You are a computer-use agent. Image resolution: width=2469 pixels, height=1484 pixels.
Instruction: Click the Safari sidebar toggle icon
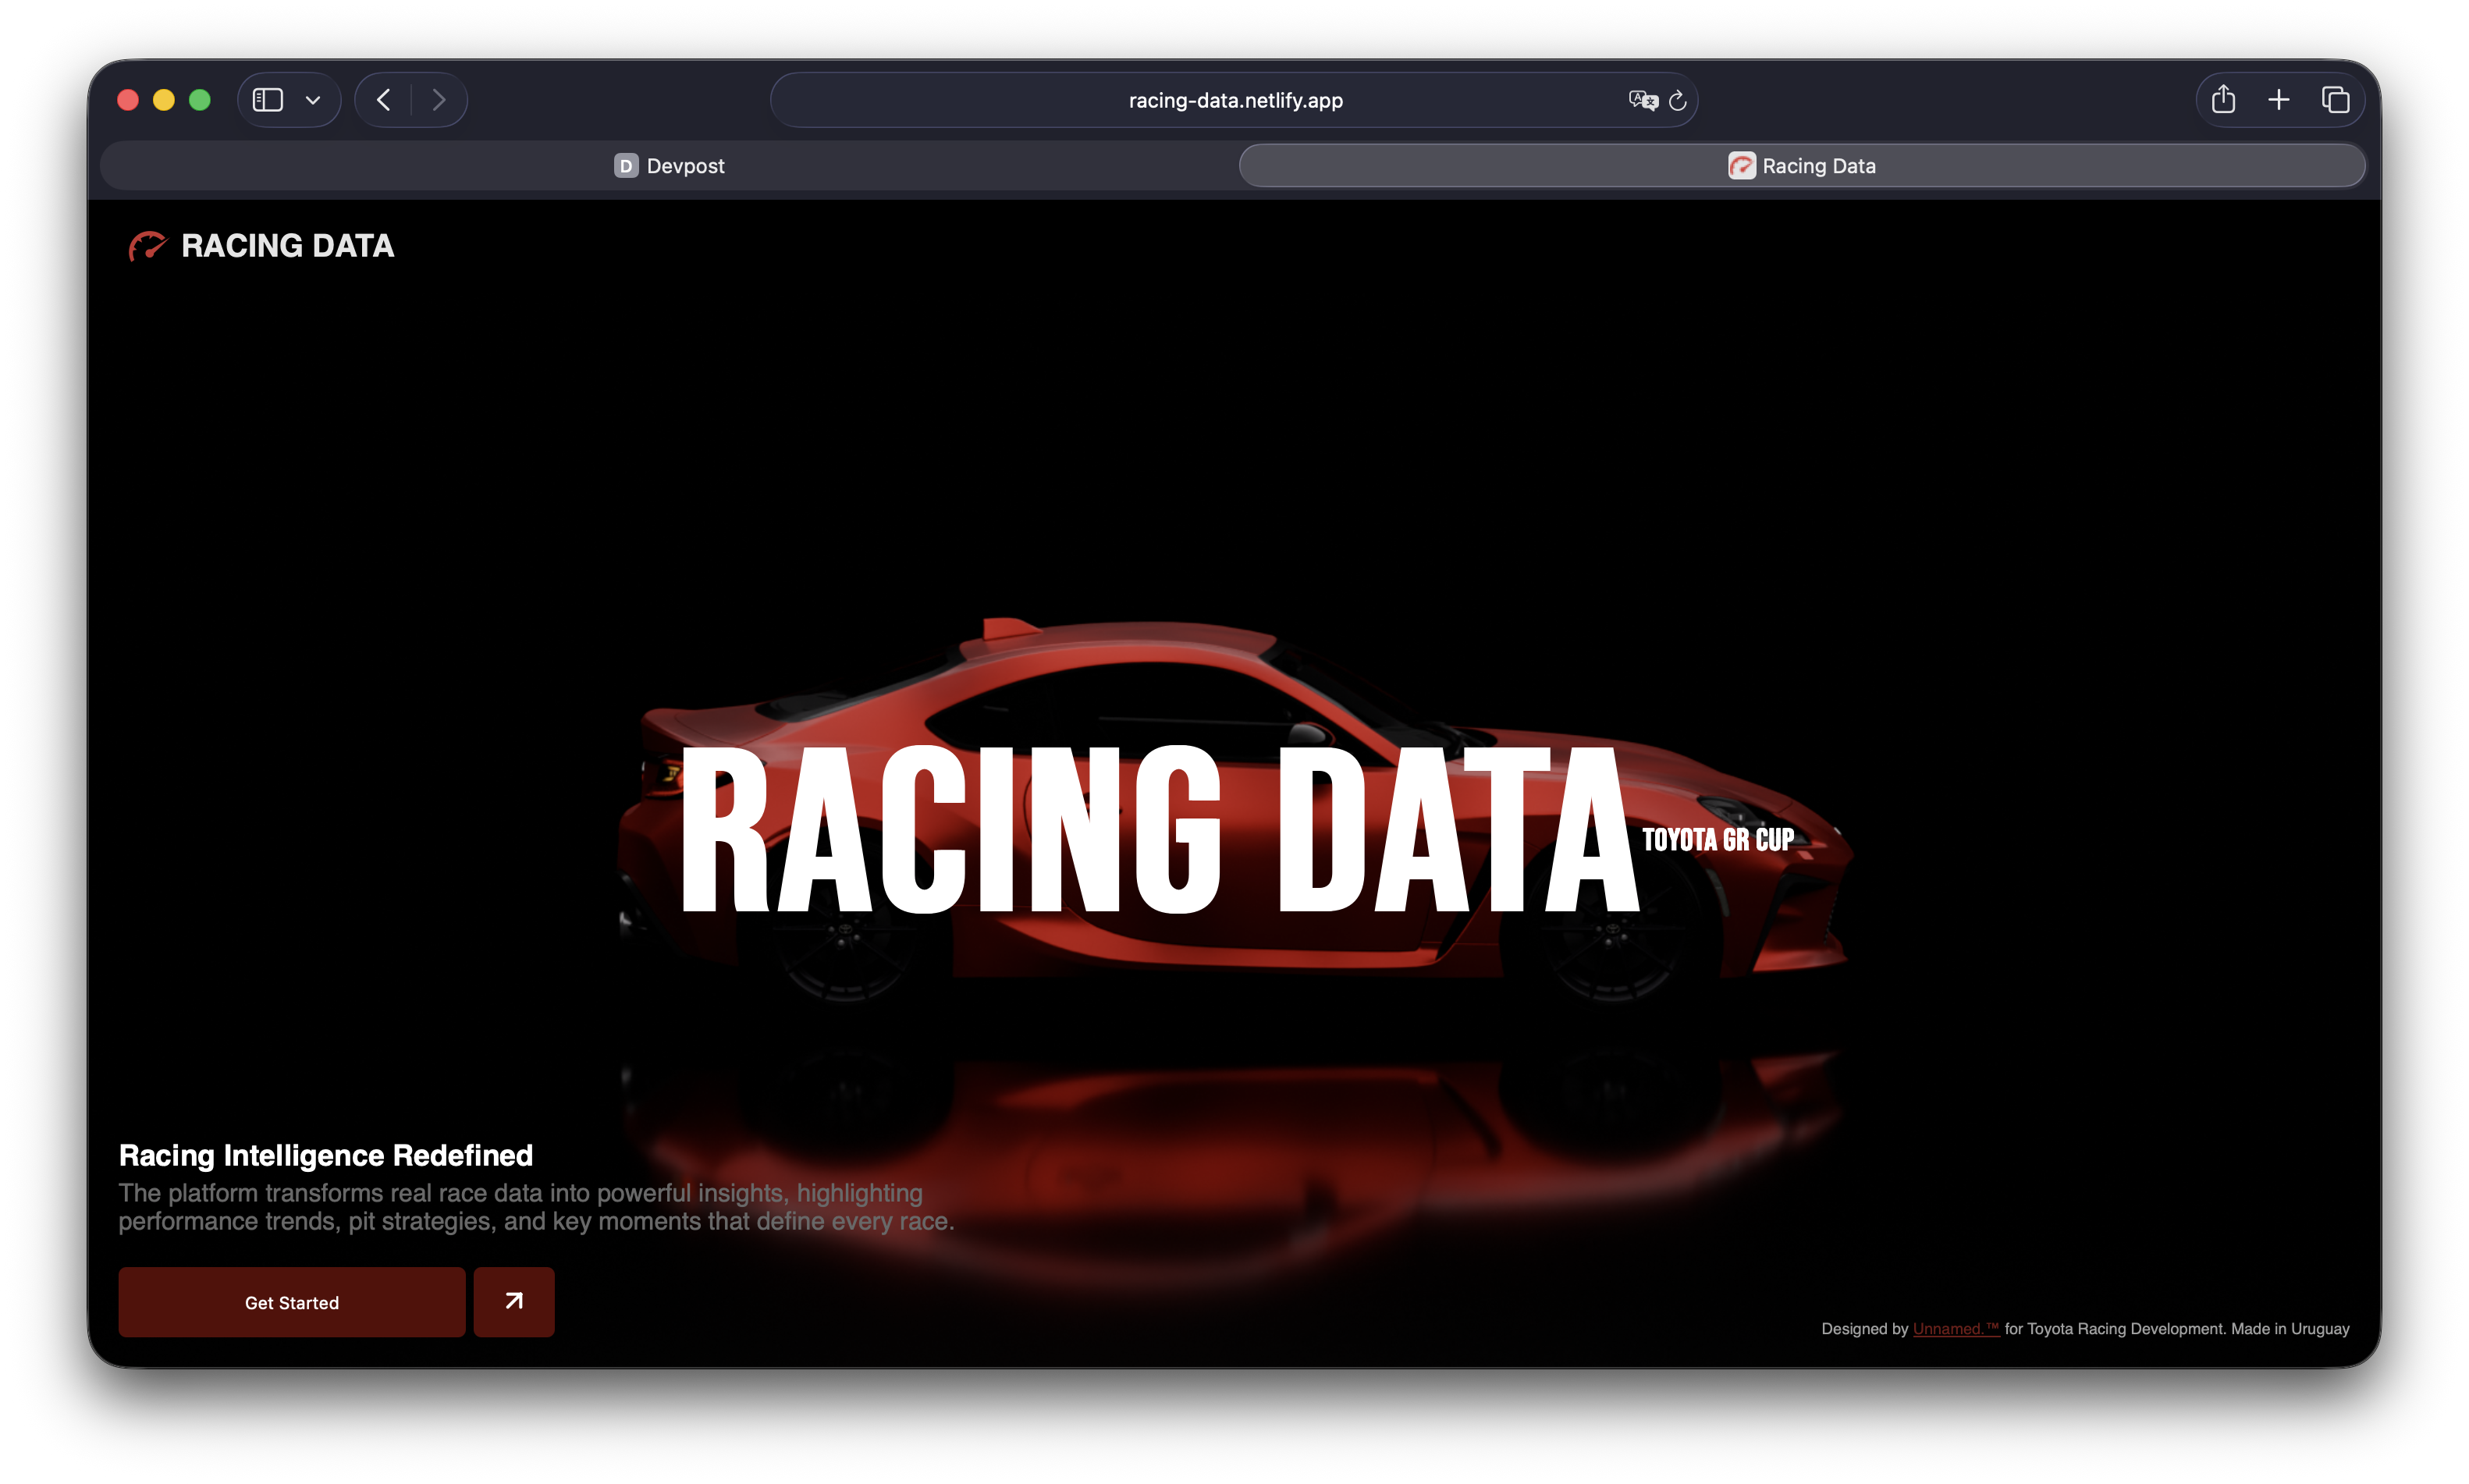pyautogui.click(x=268, y=100)
